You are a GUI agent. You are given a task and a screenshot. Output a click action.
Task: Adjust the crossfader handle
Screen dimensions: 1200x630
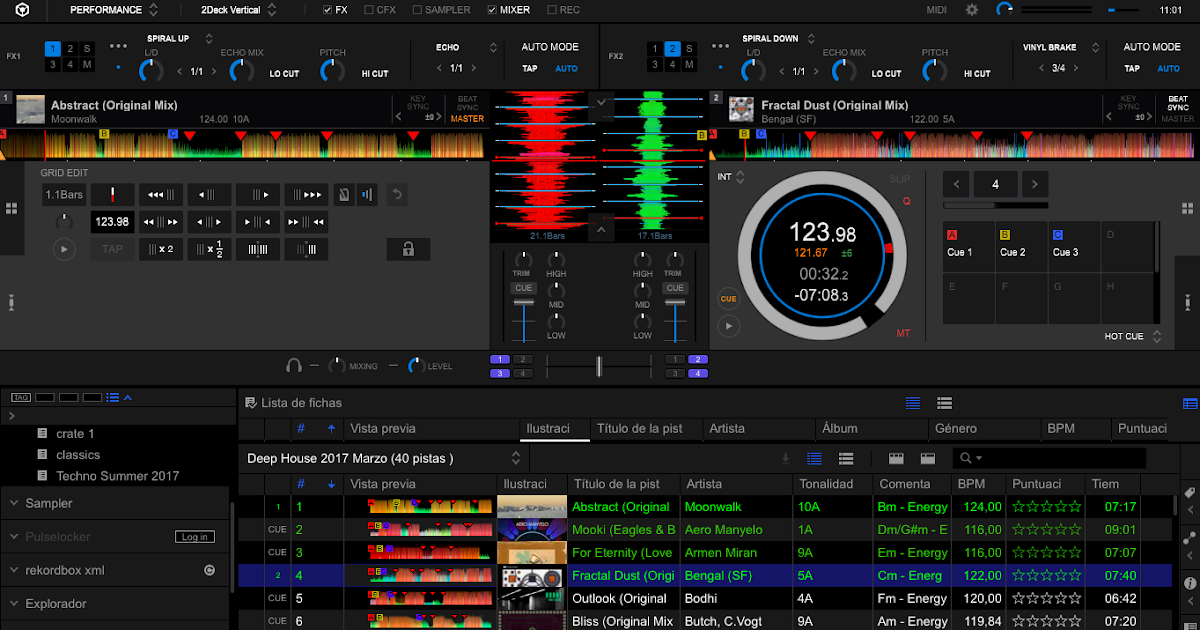click(598, 366)
